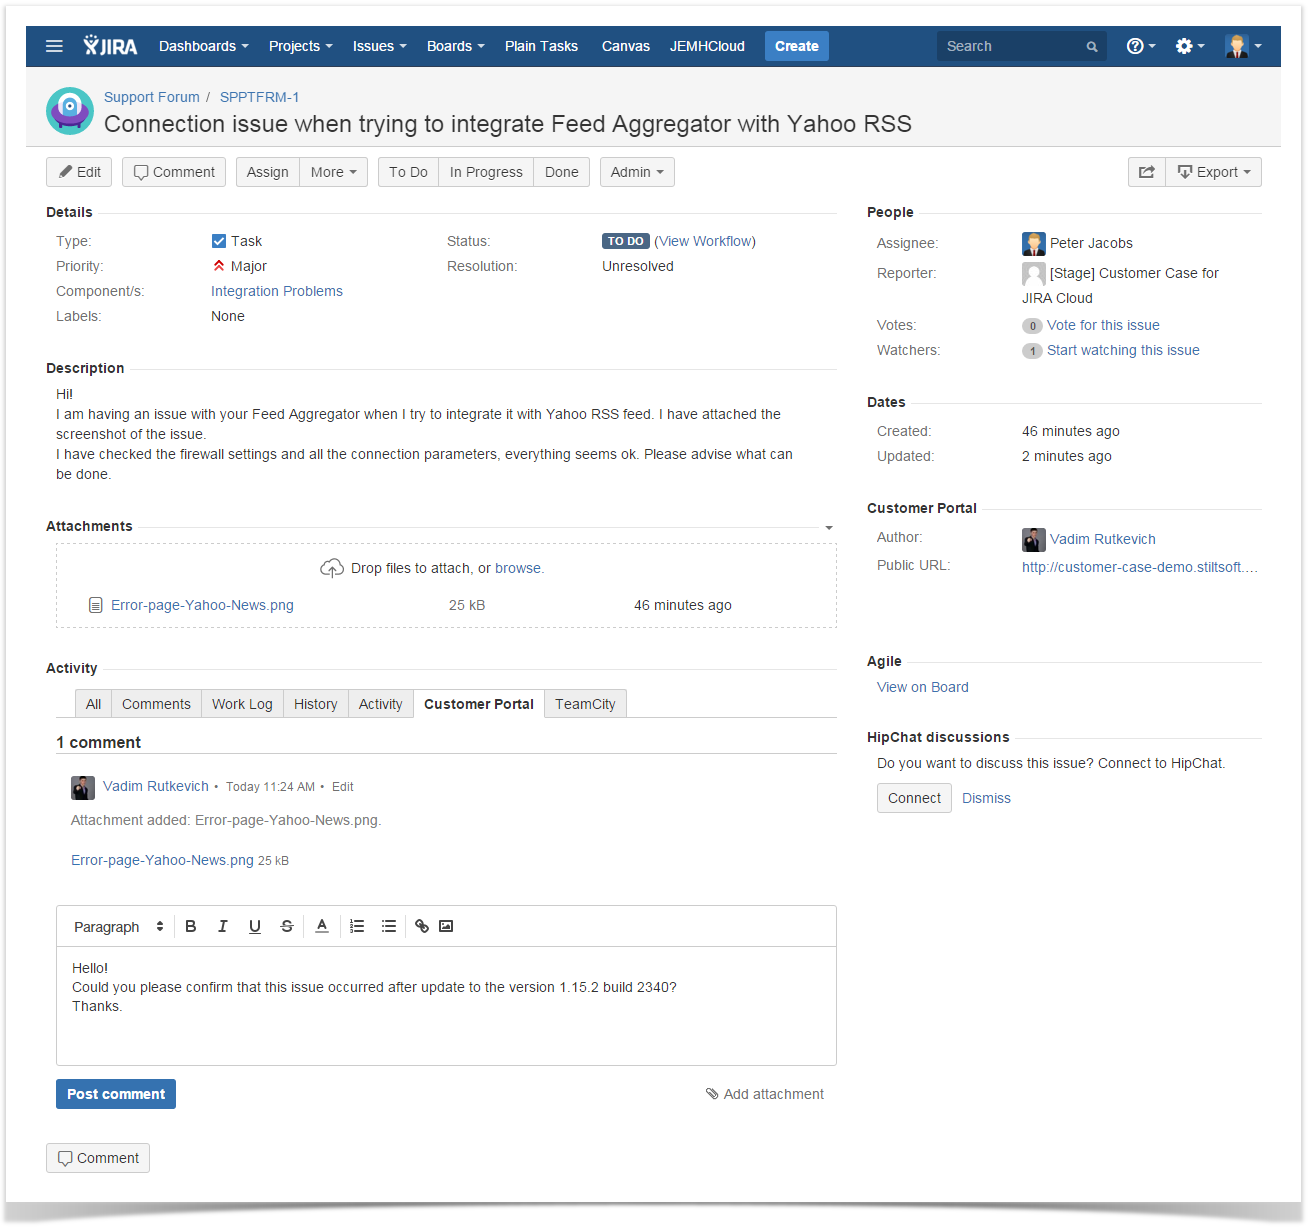Click the comment author's avatar
The width and height of the screenshot is (1315, 1231).
coord(83,788)
